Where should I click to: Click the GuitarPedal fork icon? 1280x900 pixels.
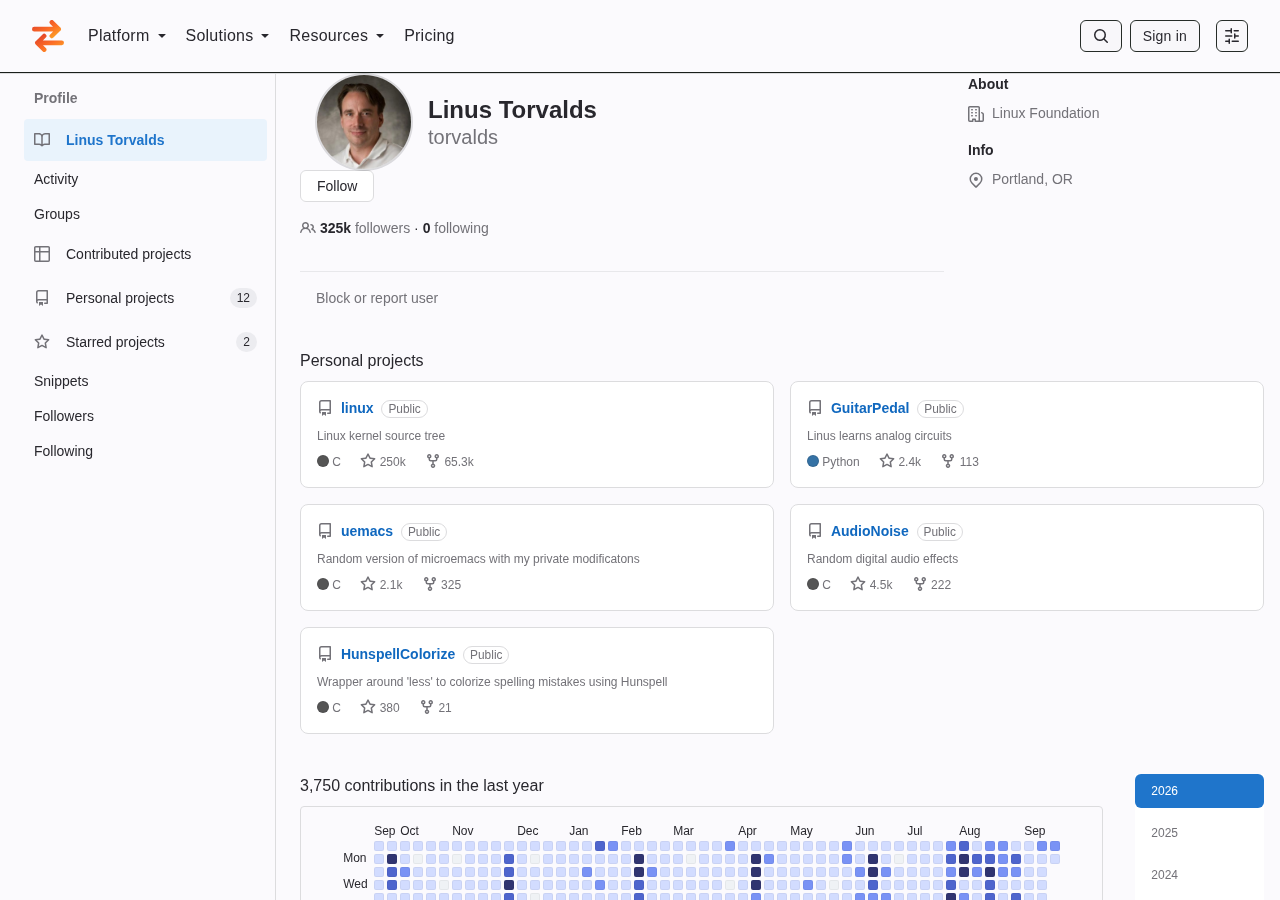click(948, 461)
